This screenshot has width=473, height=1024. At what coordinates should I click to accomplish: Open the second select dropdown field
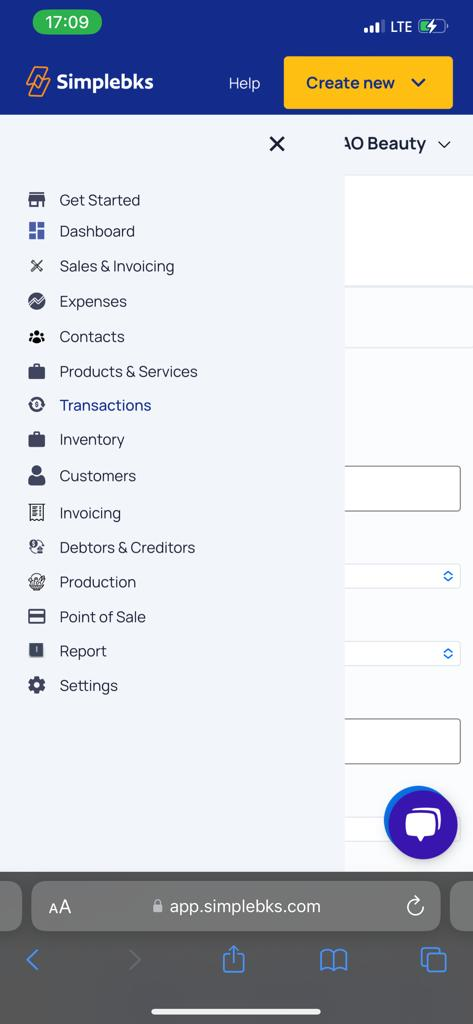tap(402, 653)
